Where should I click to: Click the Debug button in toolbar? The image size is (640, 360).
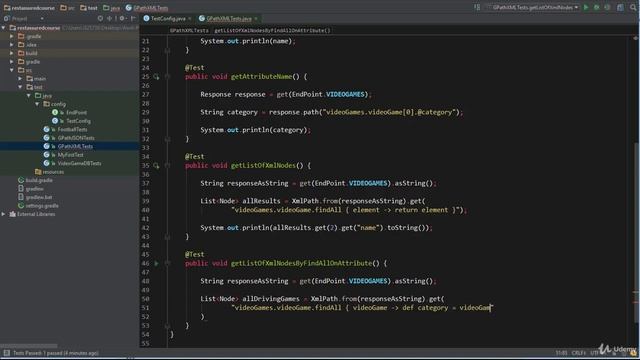point(596,7)
